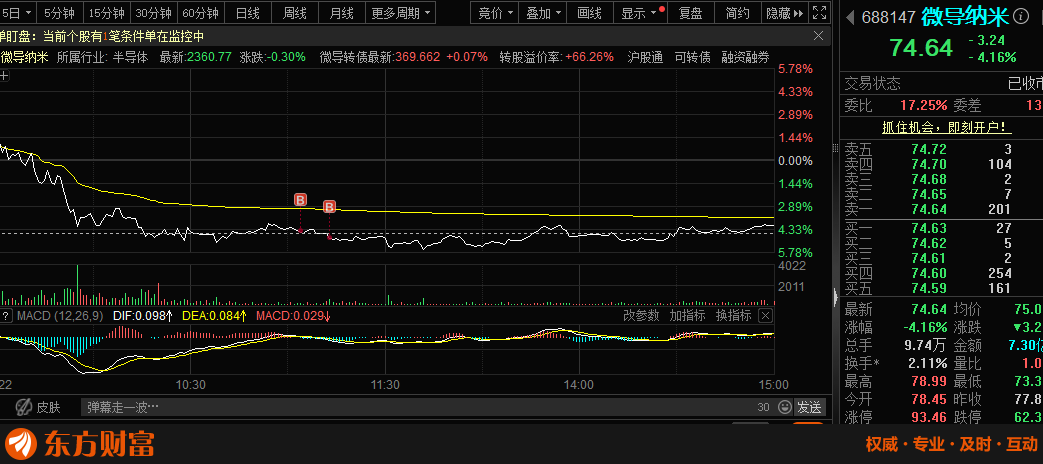Open the 更多周期 period dropdown
The image size is (1043, 464).
coord(402,13)
